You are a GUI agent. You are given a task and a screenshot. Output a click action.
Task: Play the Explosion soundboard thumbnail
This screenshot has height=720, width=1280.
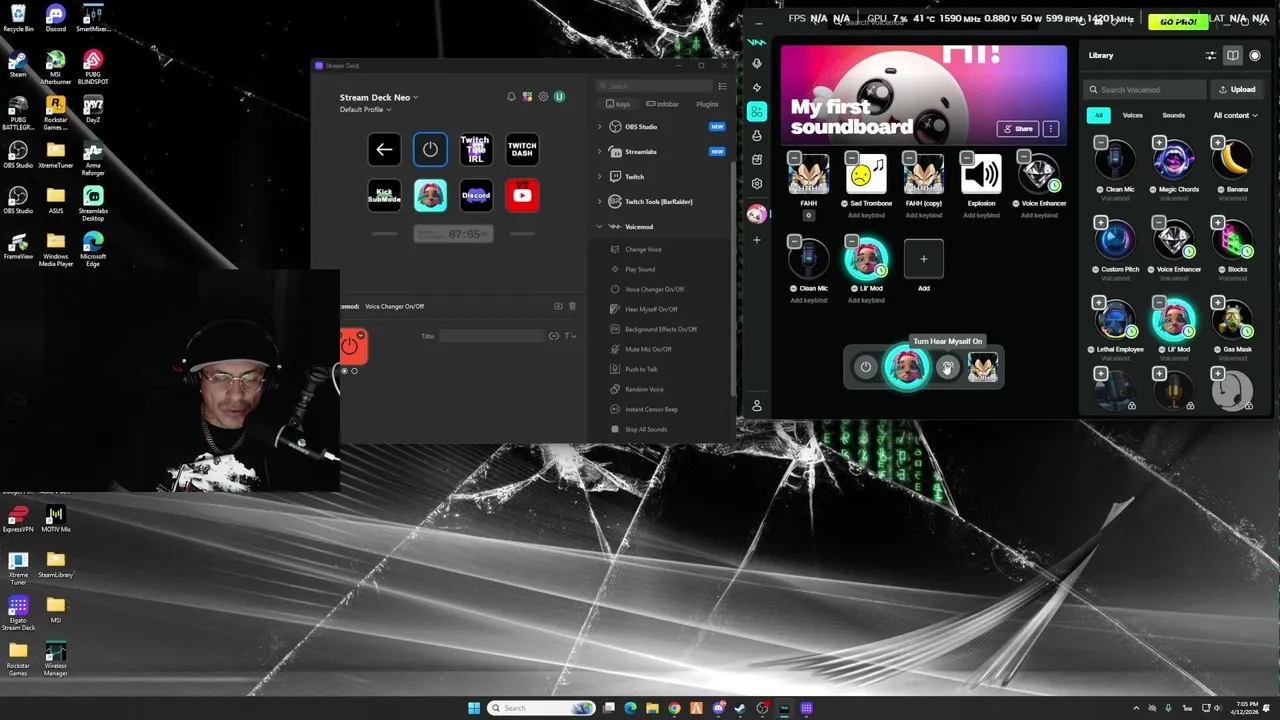981,174
